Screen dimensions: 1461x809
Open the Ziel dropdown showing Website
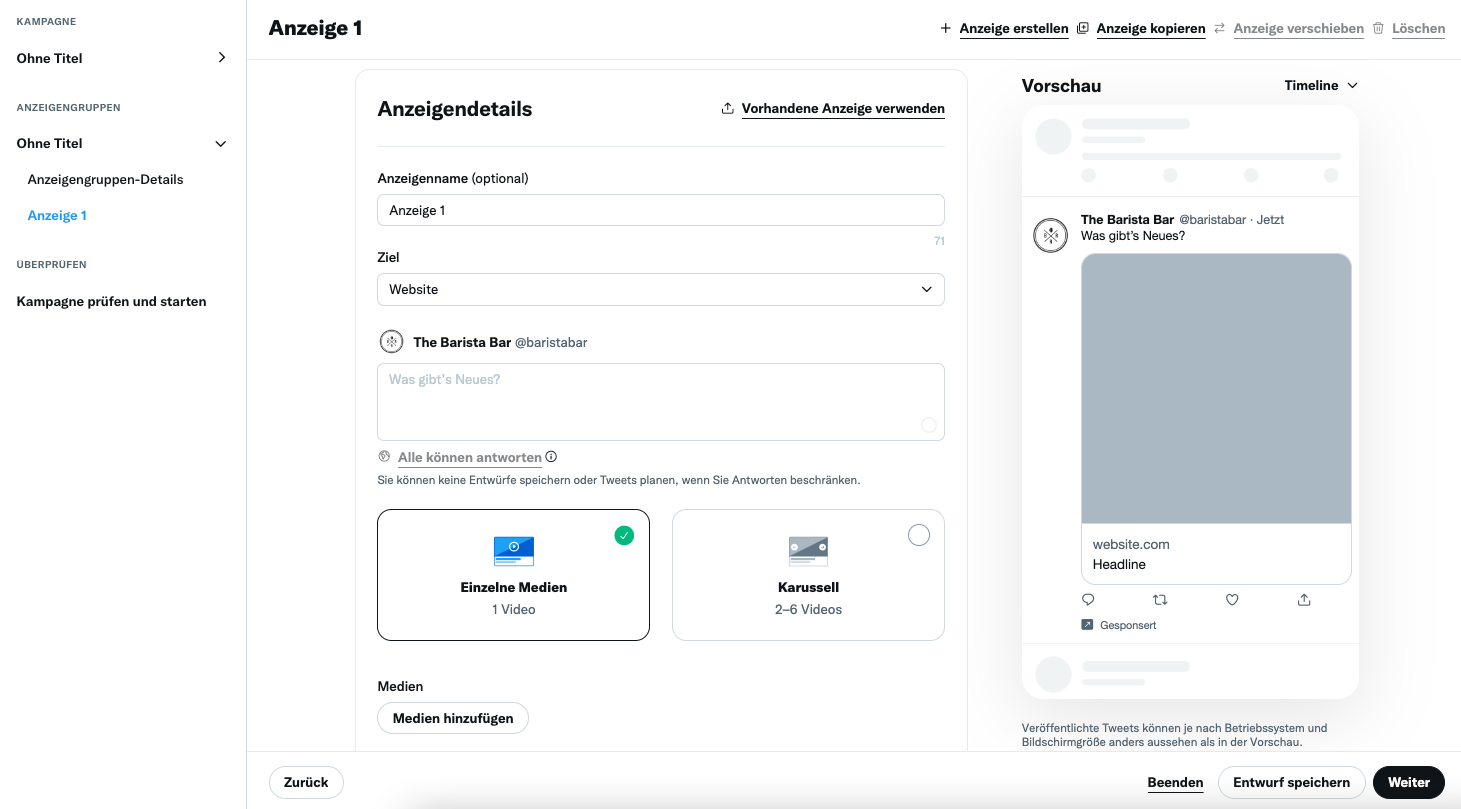pyautogui.click(x=661, y=289)
